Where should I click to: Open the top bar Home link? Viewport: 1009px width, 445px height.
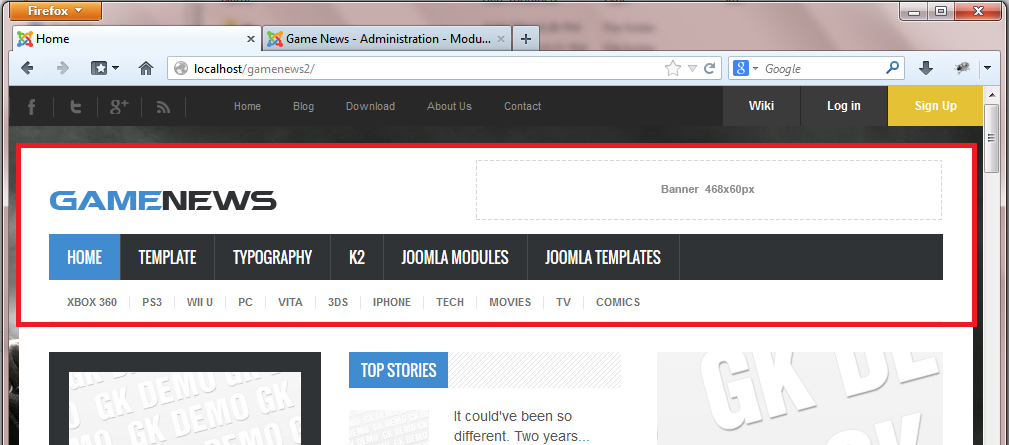pos(247,106)
